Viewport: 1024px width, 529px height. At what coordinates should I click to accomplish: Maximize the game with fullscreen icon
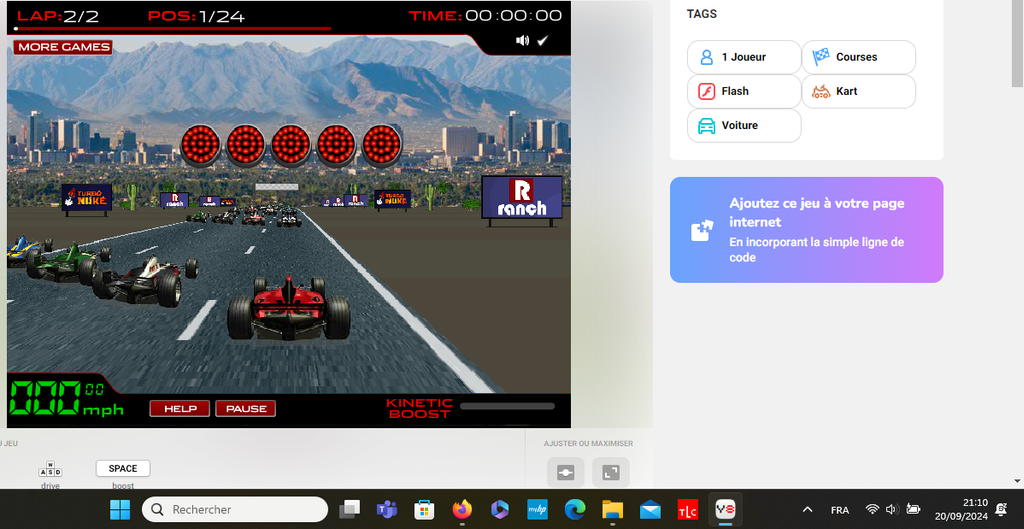610,472
